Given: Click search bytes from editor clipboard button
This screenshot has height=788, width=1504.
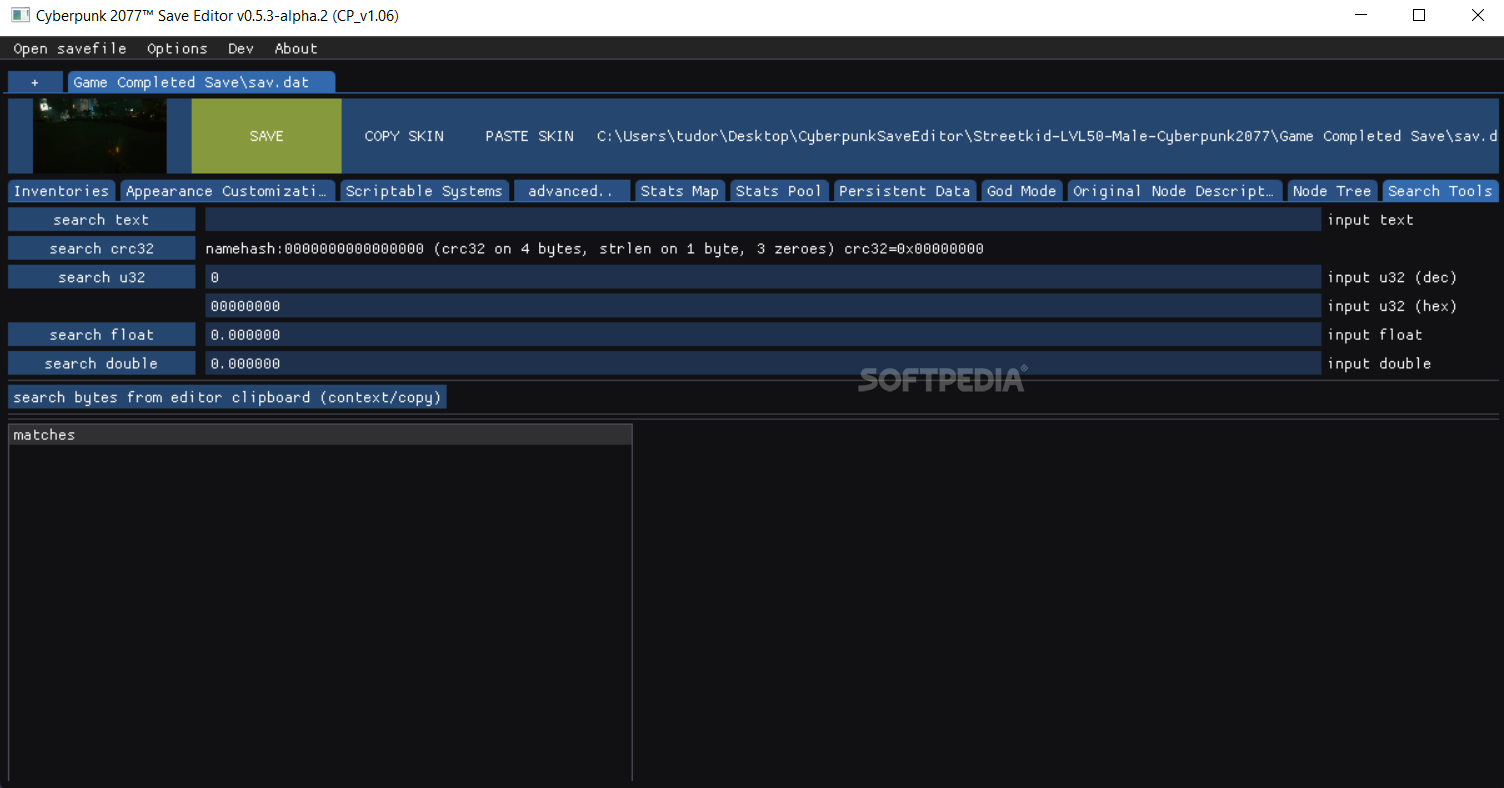Looking at the screenshot, I should [227, 398].
